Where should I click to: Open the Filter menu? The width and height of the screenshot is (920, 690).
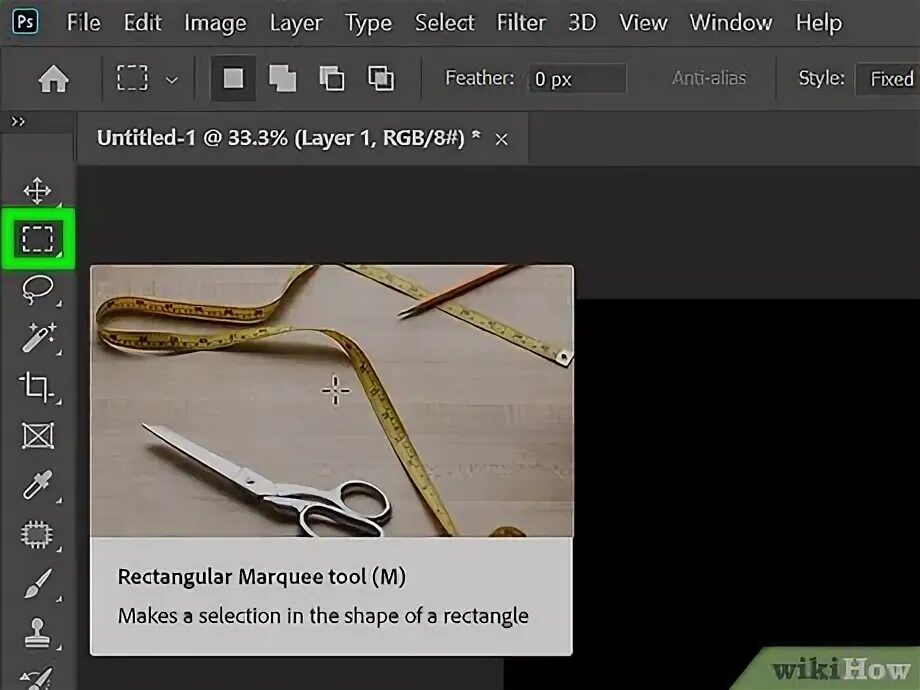pos(521,22)
